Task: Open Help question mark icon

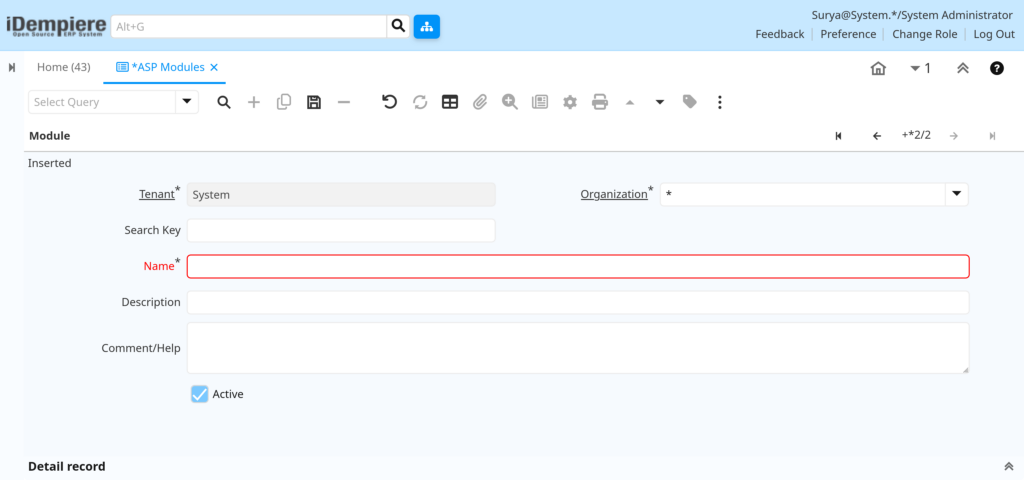Action: point(997,68)
